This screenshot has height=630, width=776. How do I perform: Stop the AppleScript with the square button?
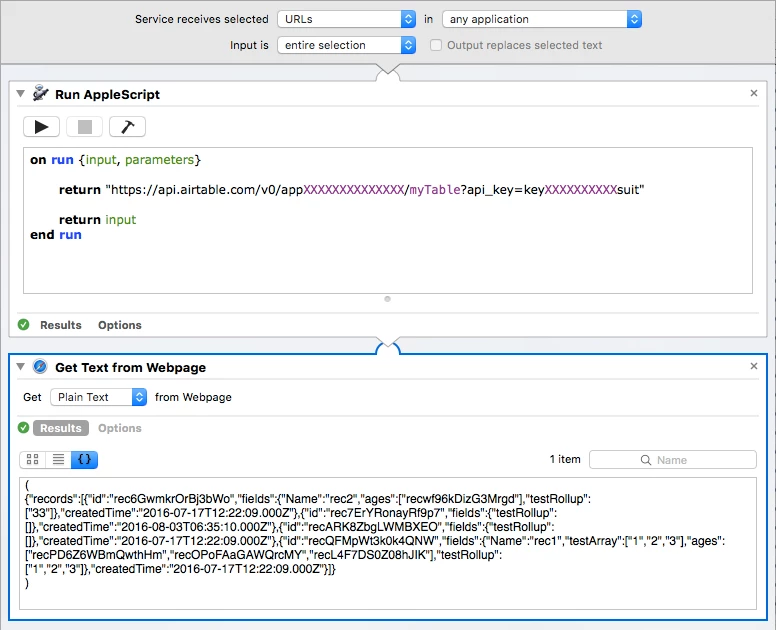point(85,127)
